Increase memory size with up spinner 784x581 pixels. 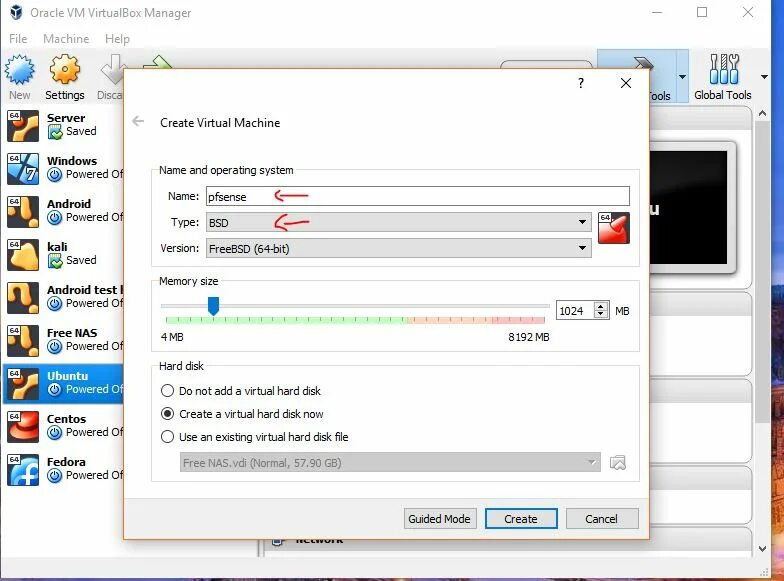(601, 306)
